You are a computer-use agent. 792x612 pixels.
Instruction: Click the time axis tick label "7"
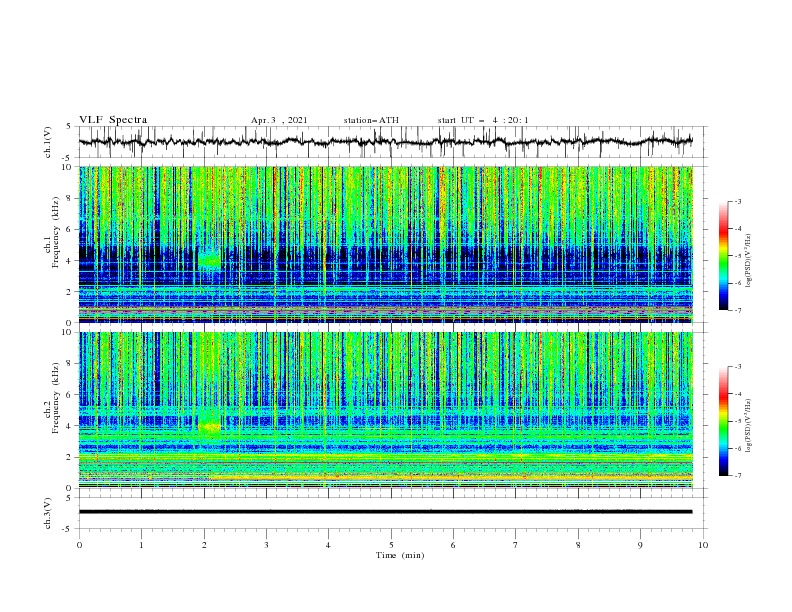tap(516, 545)
